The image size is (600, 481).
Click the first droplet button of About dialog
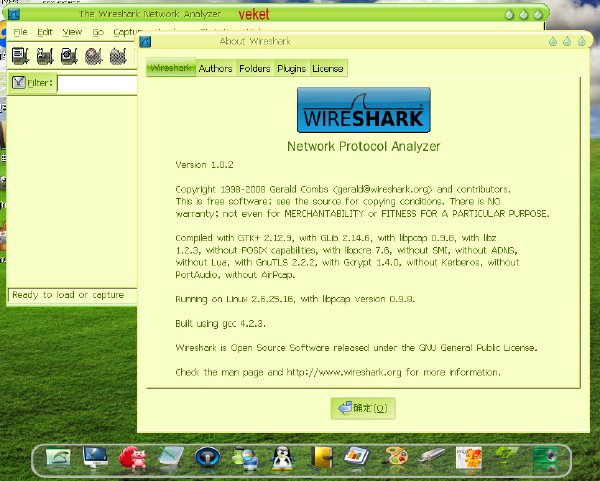click(x=553, y=41)
